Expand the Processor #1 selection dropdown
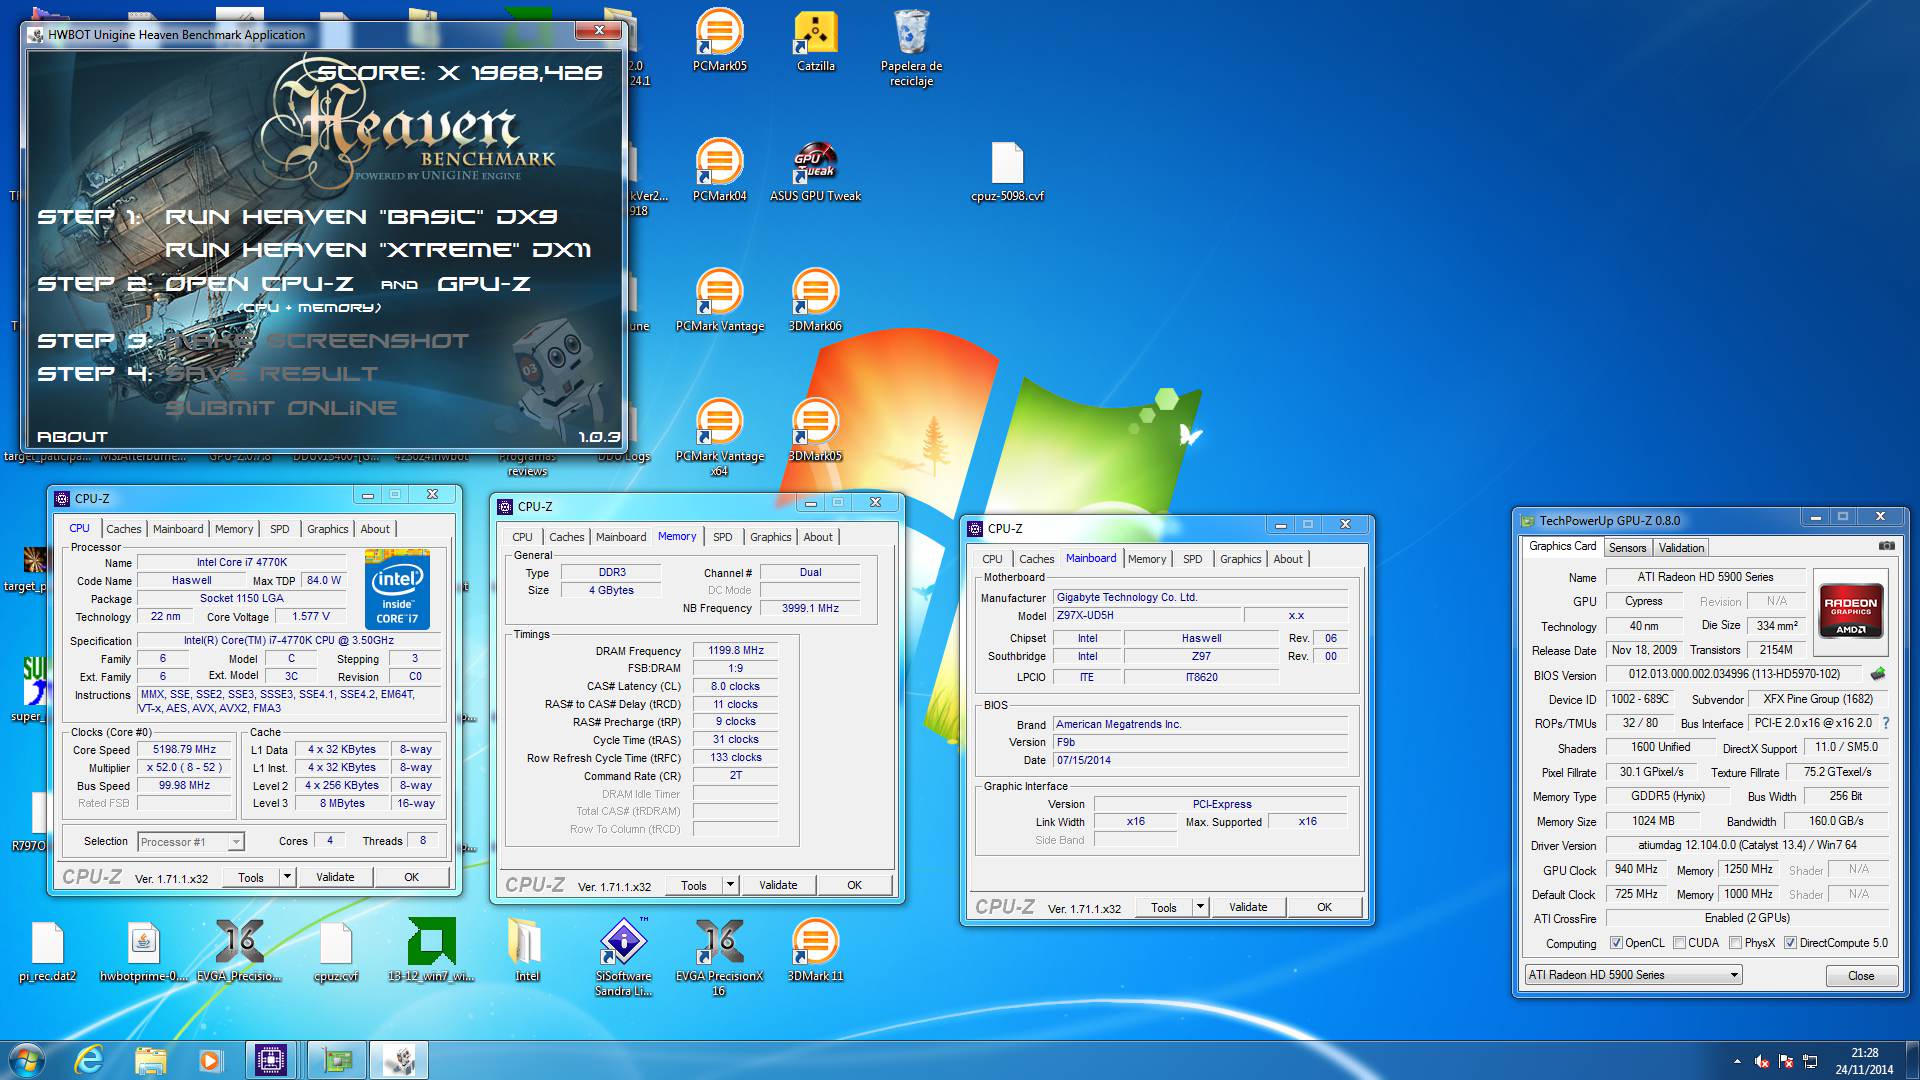The height and width of the screenshot is (1080, 1920). [x=236, y=842]
